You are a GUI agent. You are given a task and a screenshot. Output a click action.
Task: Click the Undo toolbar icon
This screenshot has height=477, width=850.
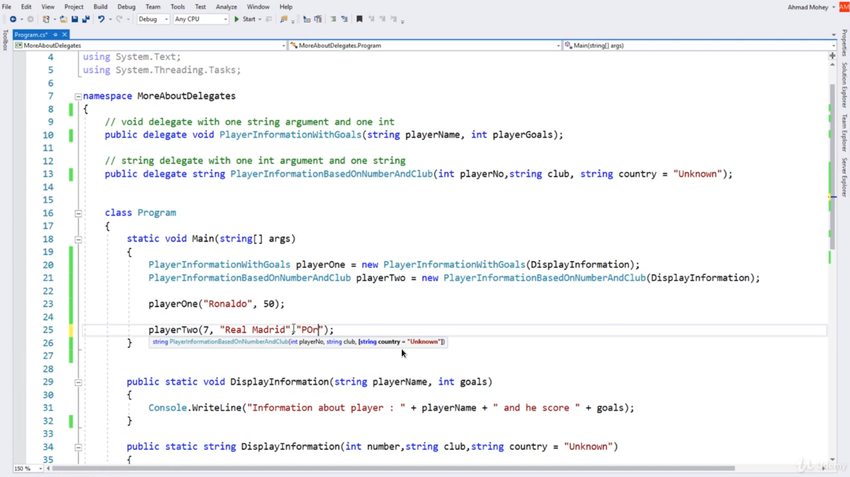pyautogui.click(x=101, y=19)
